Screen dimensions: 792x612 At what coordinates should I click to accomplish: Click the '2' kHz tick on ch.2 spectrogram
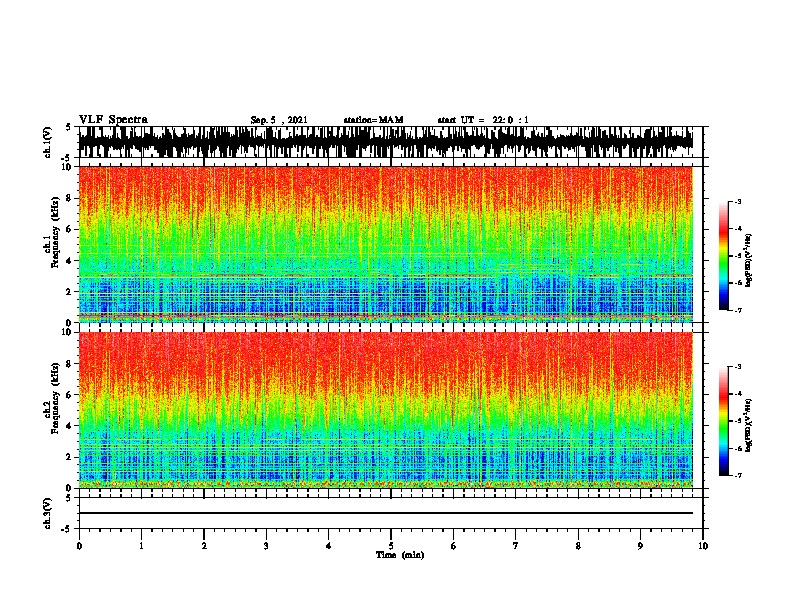click(x=70, y=457)
